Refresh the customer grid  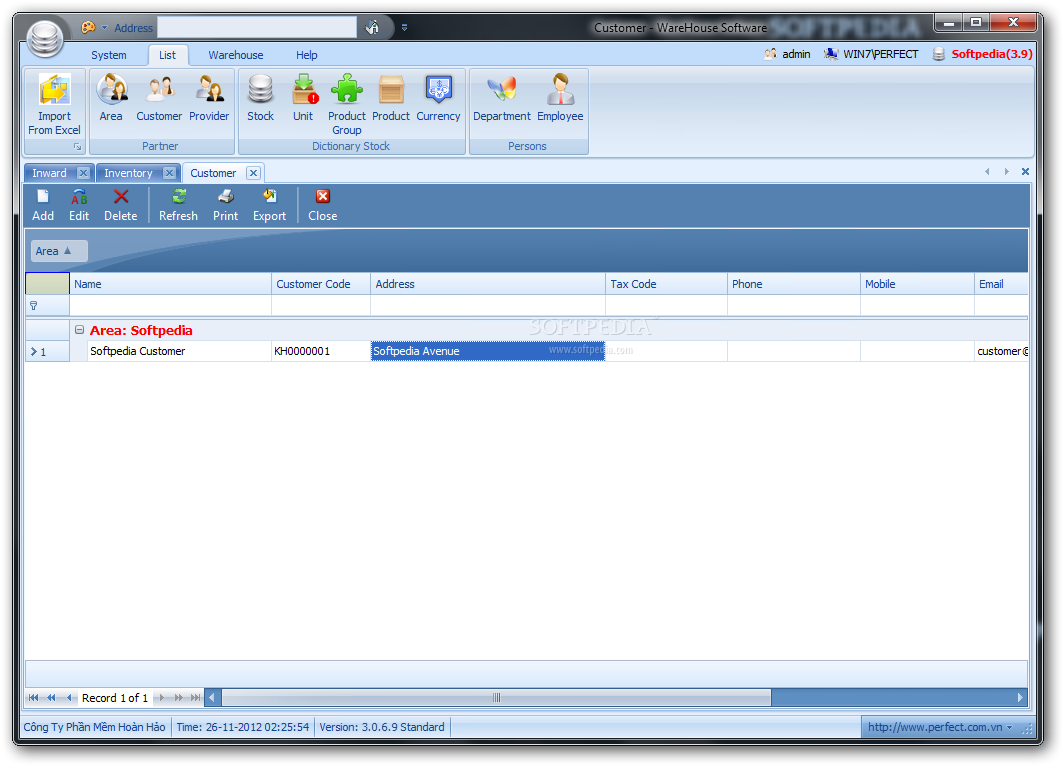coord(178,206)
